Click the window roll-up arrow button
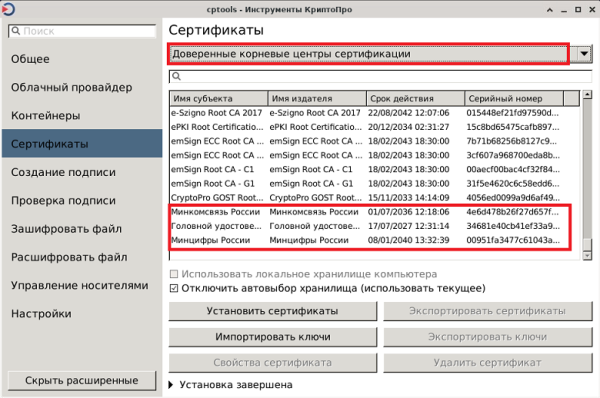 [550, 10]
